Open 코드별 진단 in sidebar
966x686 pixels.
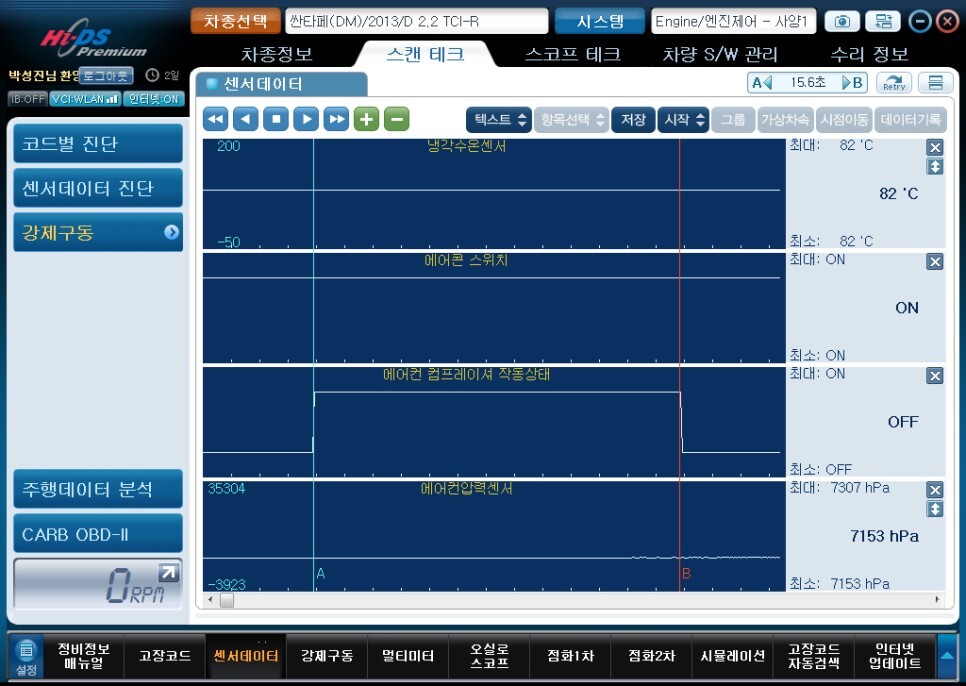pyautogui.click(x=98, y=143)
